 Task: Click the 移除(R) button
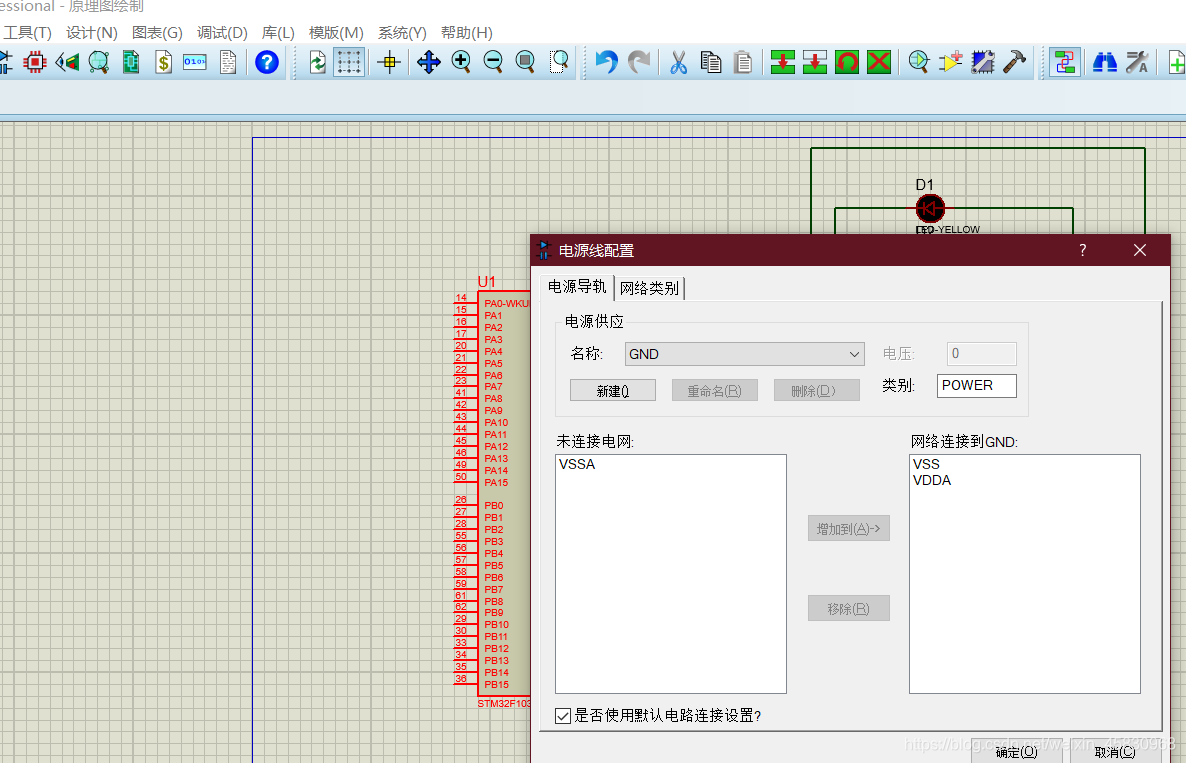(x=849, y=609)
